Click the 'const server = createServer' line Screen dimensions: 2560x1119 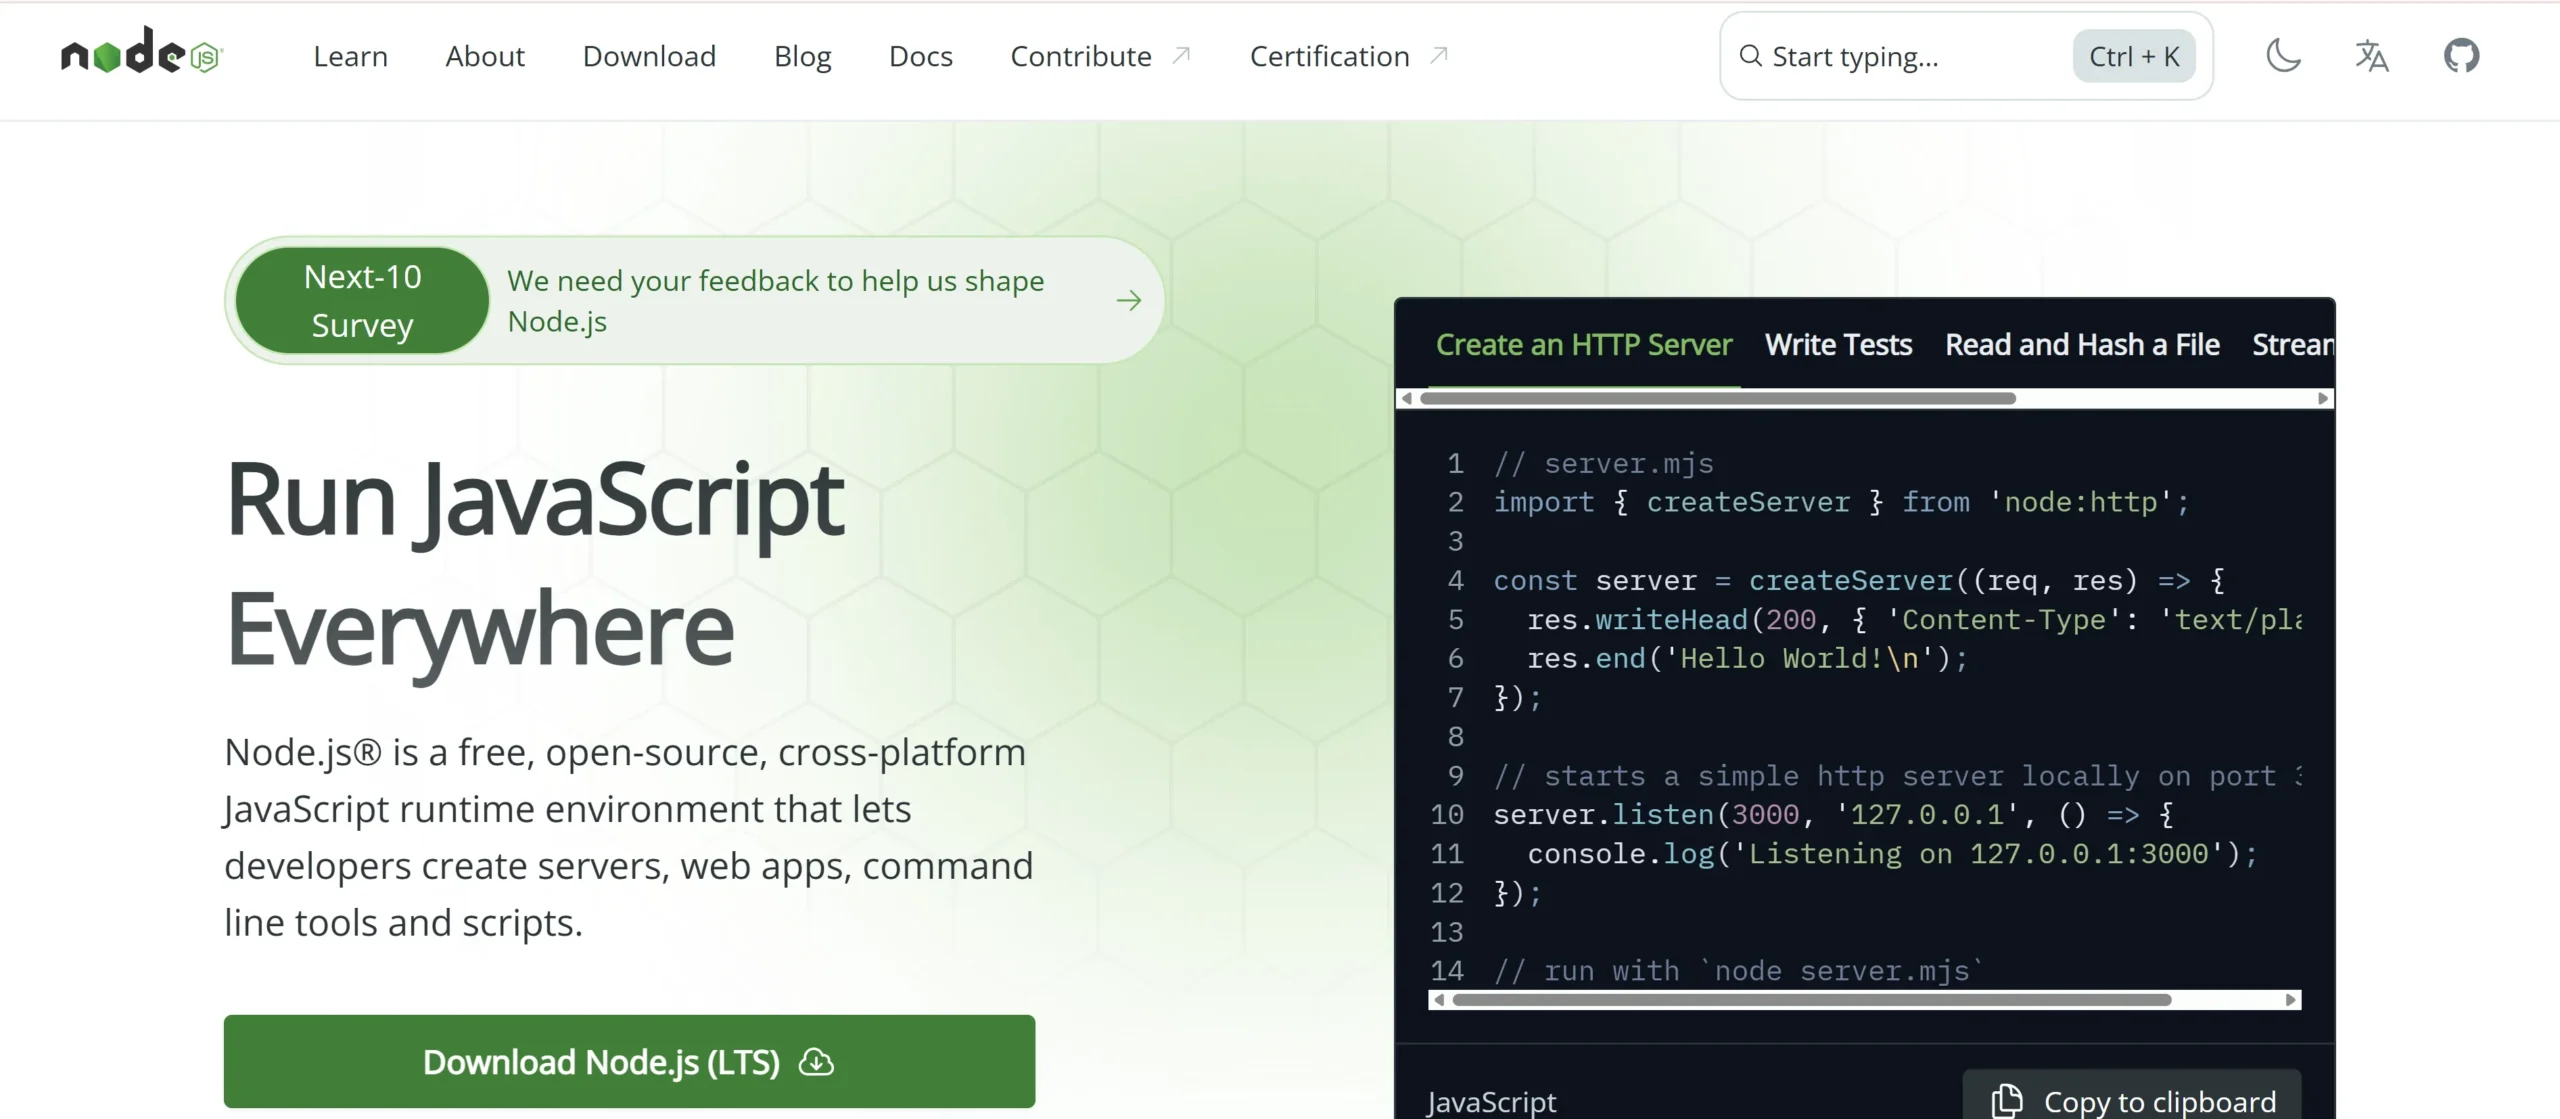point(1859,581)
